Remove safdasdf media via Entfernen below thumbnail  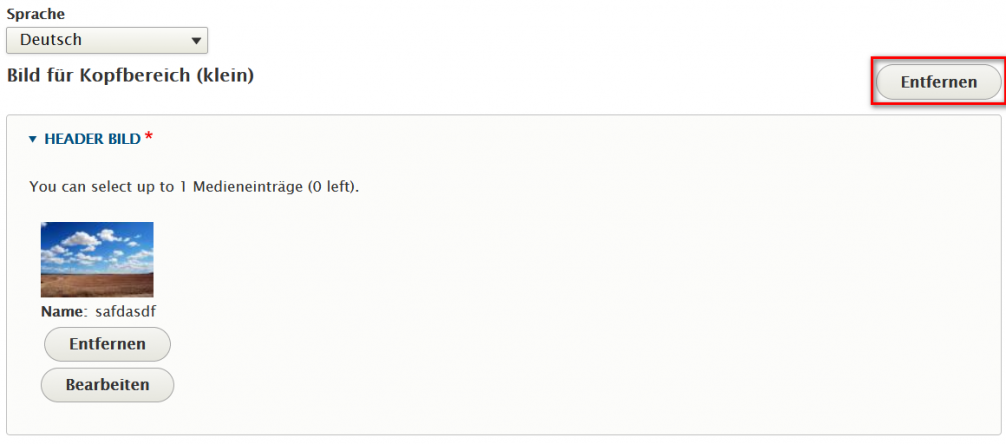point(107,344)
